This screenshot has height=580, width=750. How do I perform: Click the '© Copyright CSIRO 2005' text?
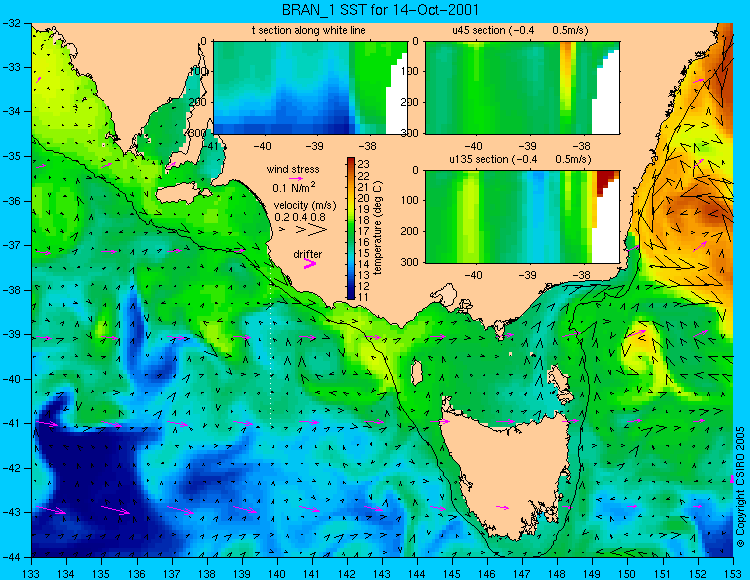[x=740, y=487]
